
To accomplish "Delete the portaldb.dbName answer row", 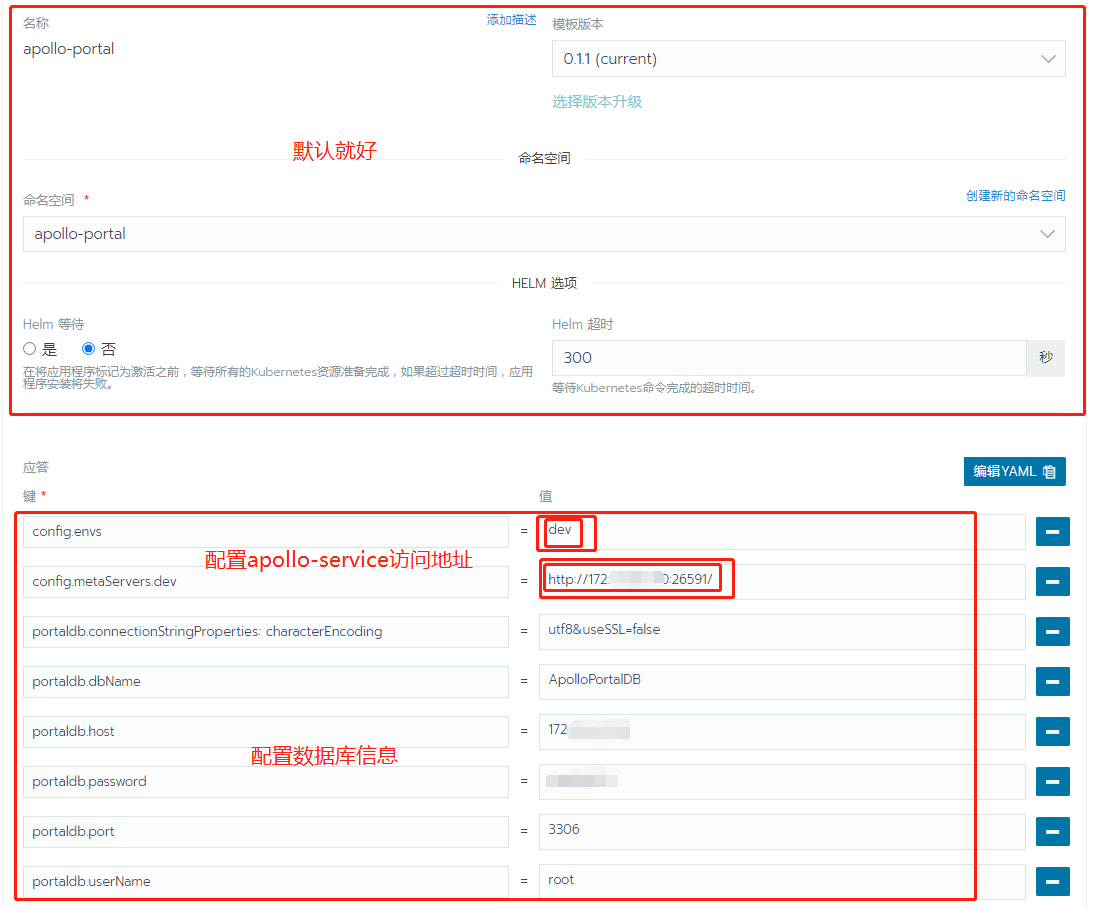I will [x=1052, y=681].
